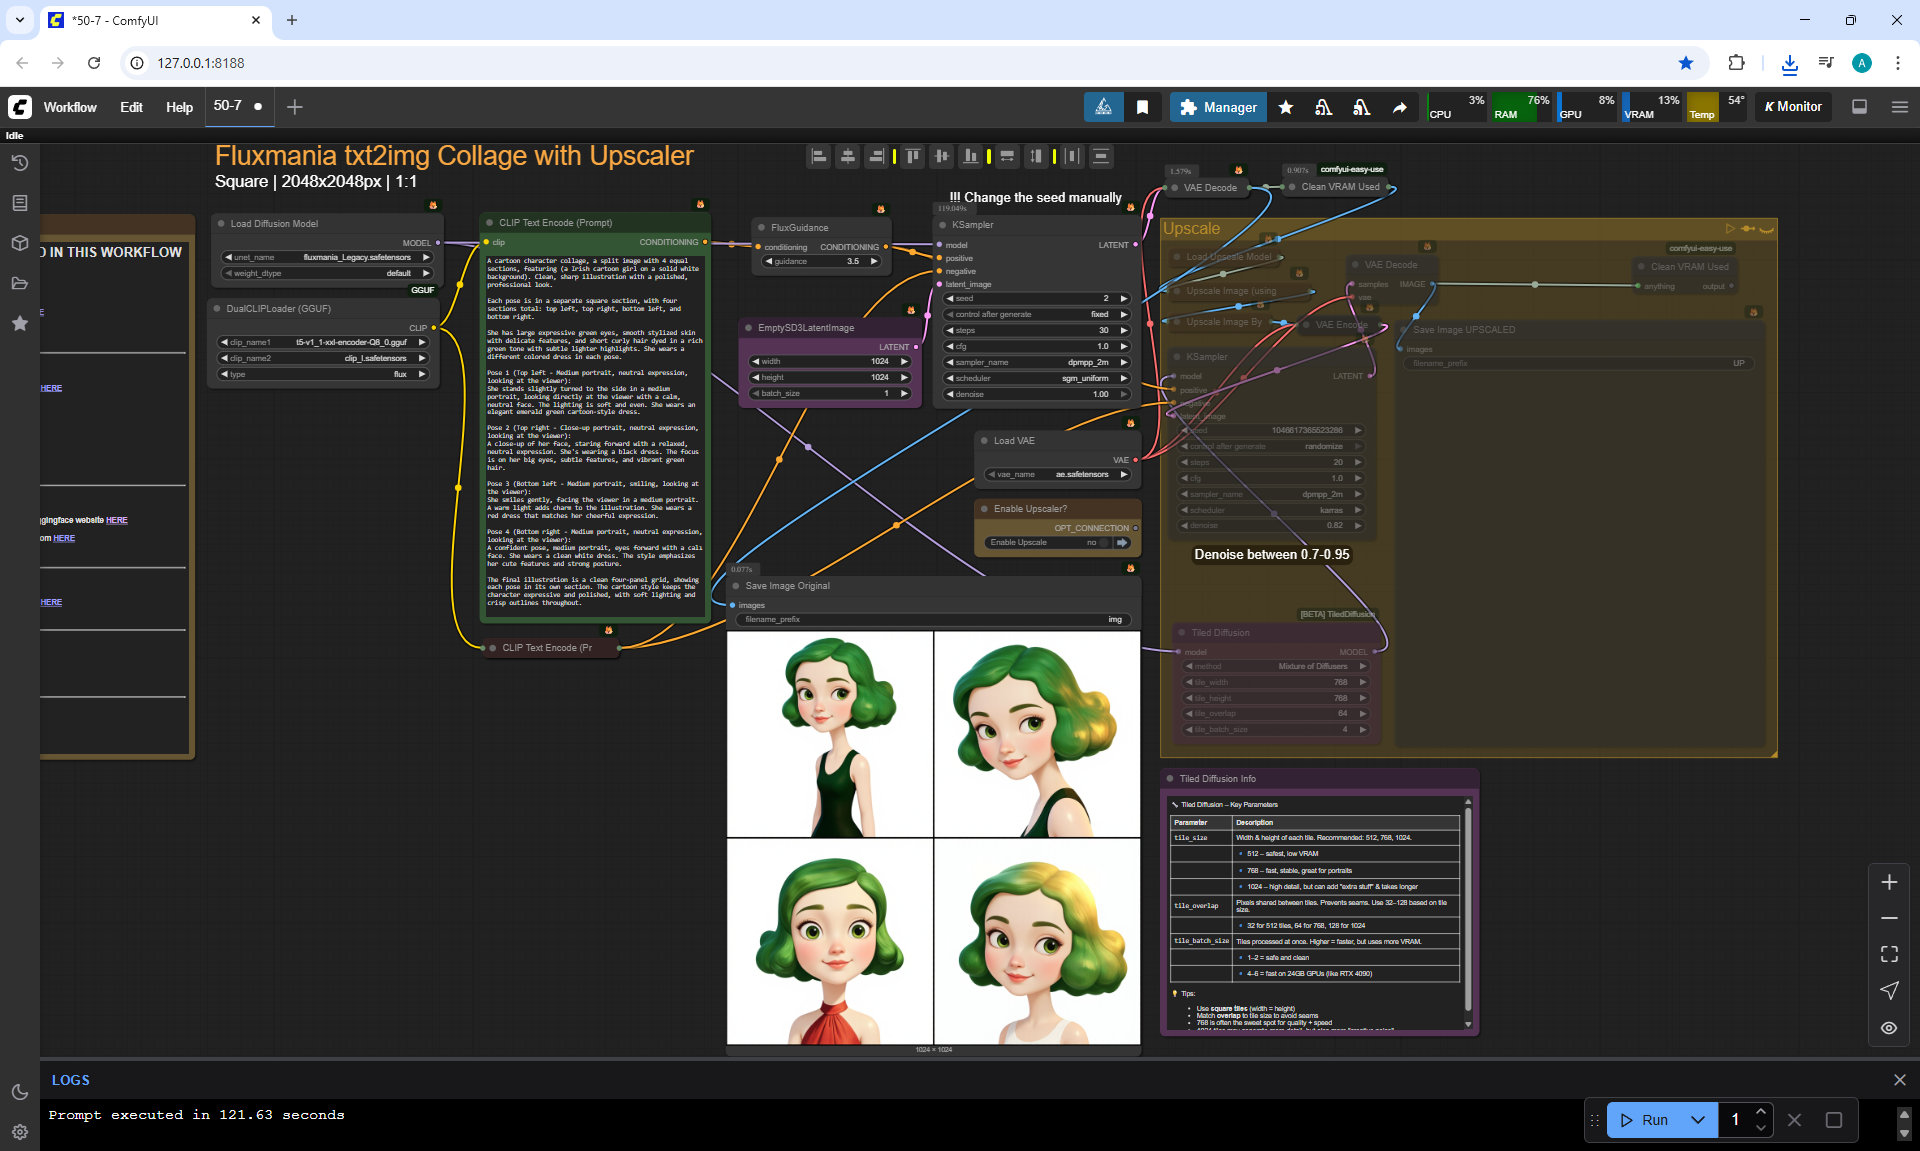Open the Workflow menu
Screen dimensions: 1920x1151
click(x=70, y=107)
